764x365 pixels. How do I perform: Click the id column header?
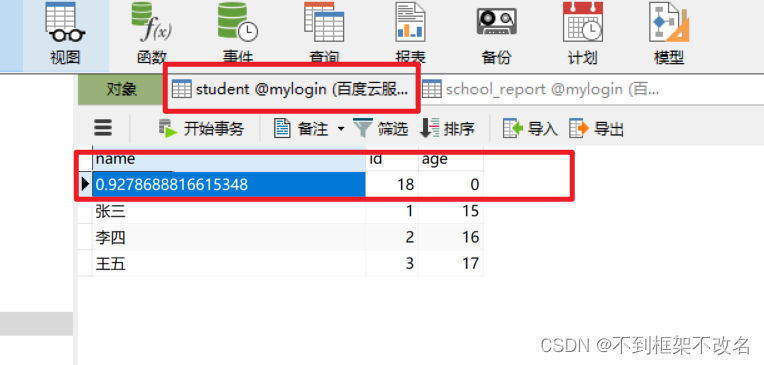coord(392,159)
